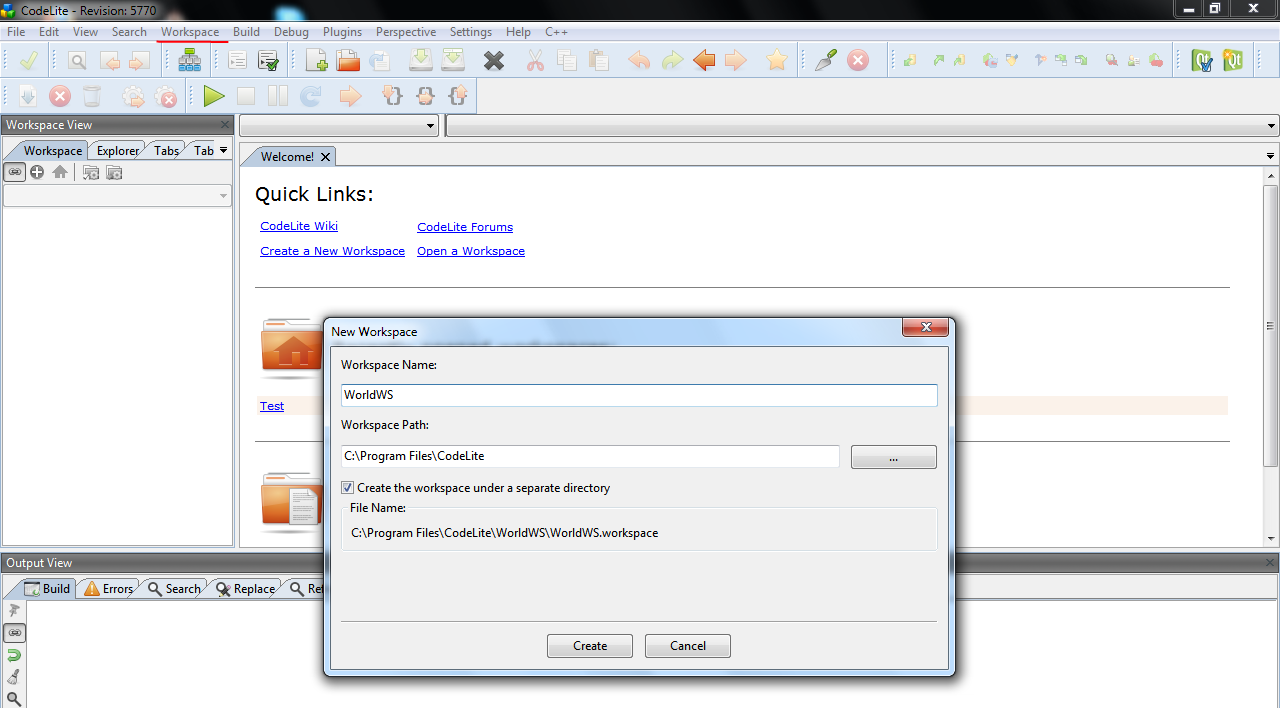Click the Save File download icon

pyautogui.click(x=421, y=61)
